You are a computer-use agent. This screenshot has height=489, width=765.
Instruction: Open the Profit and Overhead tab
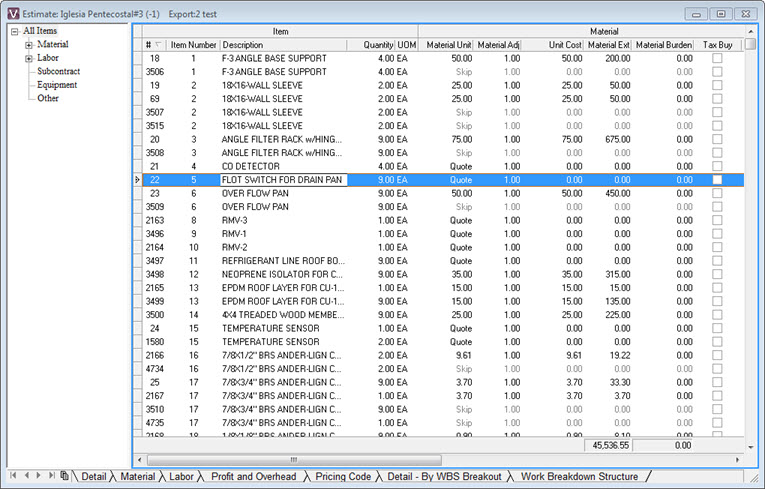(x=253, y=476)
